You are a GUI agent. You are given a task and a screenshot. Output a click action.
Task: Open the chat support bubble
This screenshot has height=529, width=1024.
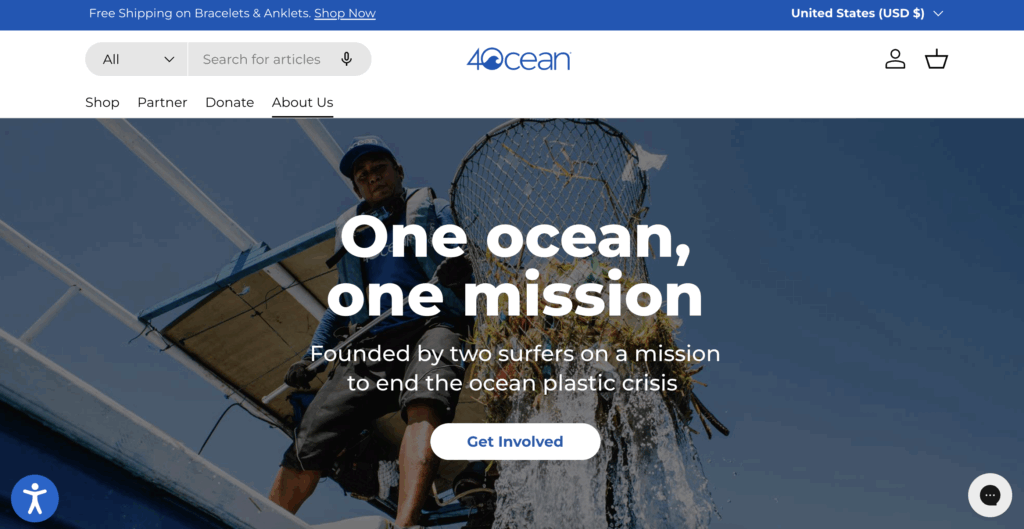pyautogui.click(x=989, y=495)
